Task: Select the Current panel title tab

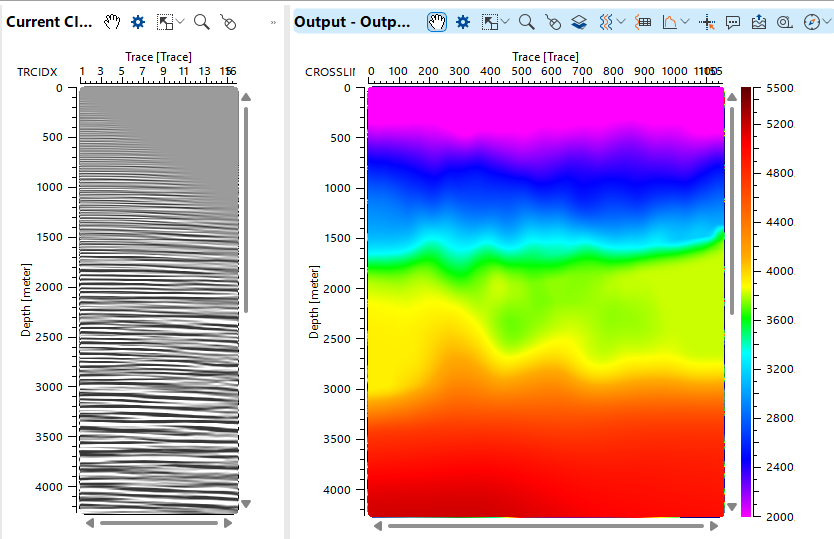Action: coord(49,22)
